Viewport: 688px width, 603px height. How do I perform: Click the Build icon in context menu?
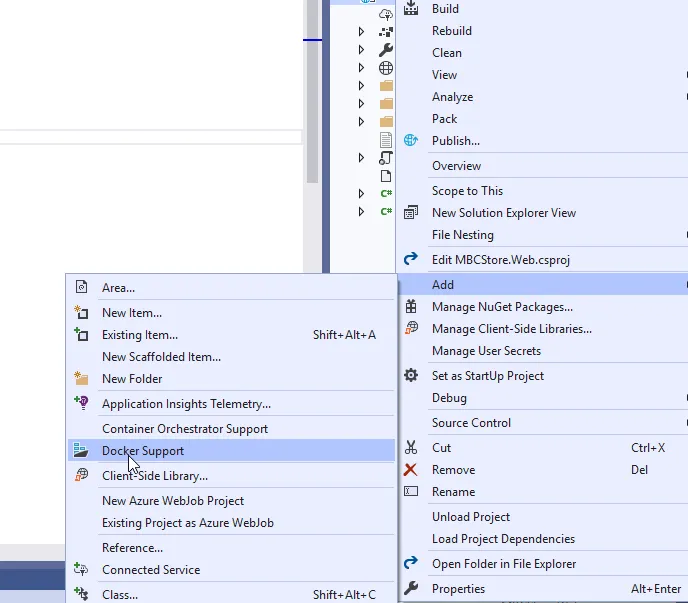click(x=411, y=8)
